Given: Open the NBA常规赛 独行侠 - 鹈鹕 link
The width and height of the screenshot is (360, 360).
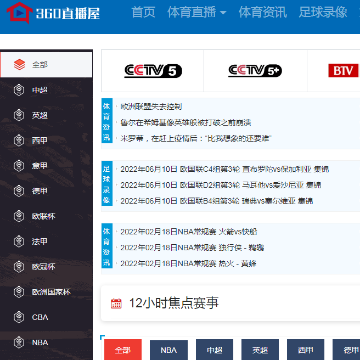Looking at the screenshot, I should (192, 248).
